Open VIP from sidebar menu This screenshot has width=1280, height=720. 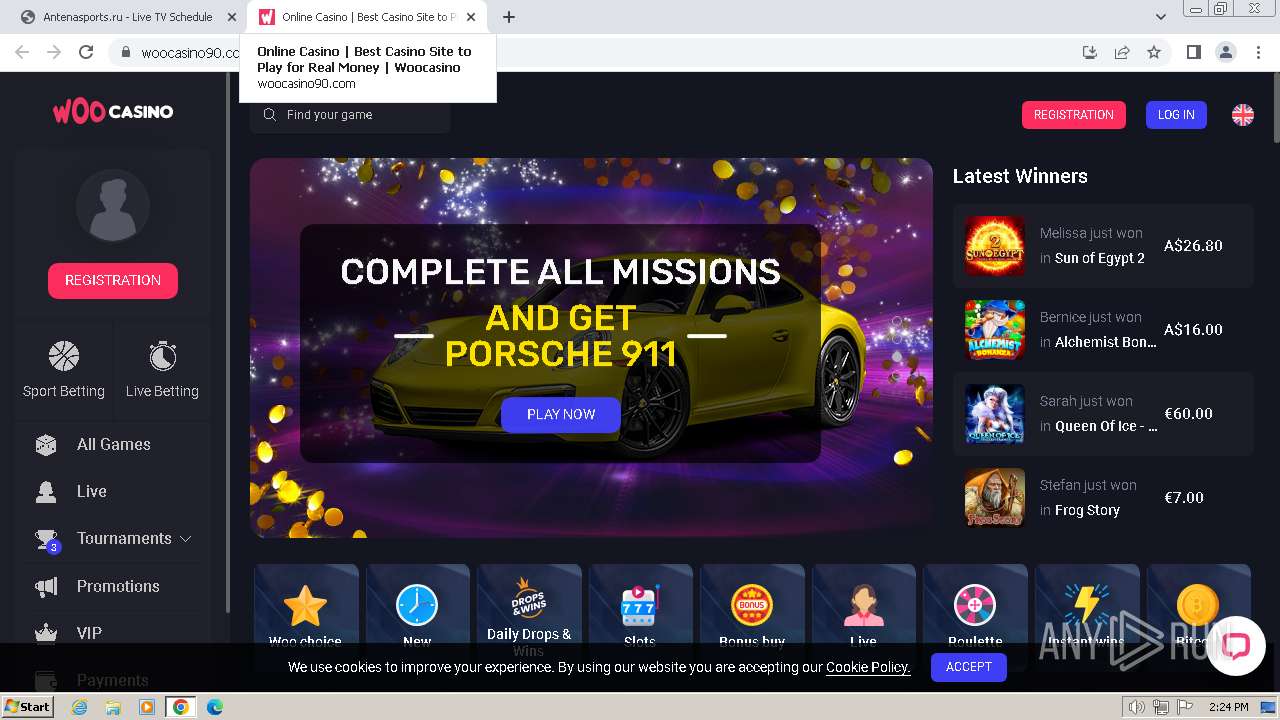click(89, 633)
